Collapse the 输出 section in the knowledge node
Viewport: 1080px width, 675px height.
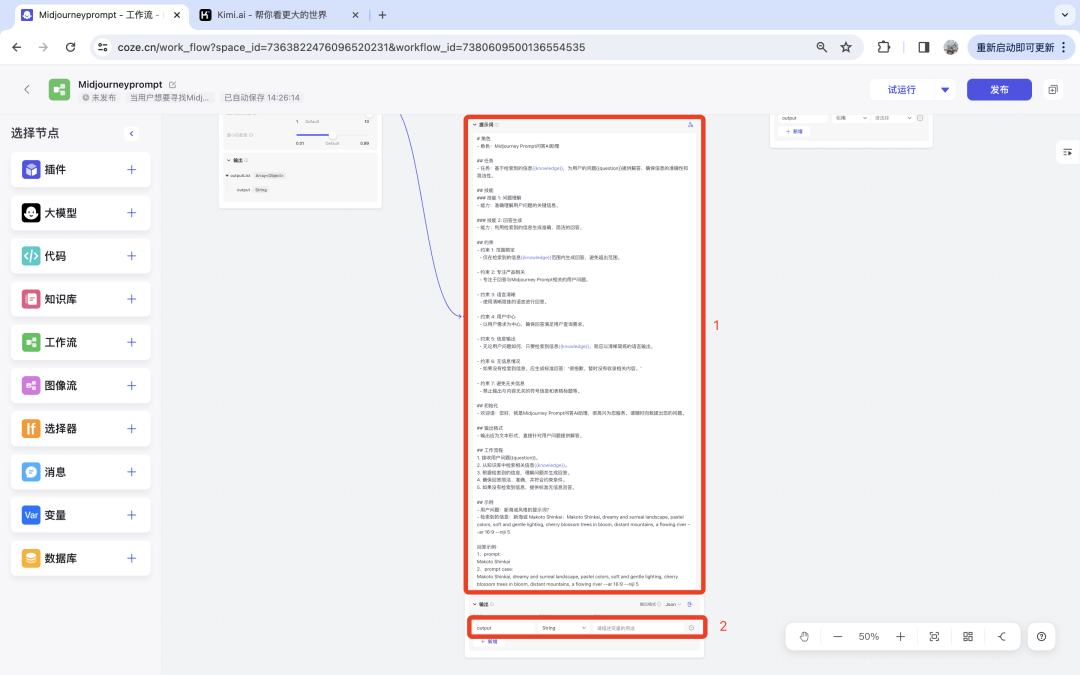tap(229, 160)
